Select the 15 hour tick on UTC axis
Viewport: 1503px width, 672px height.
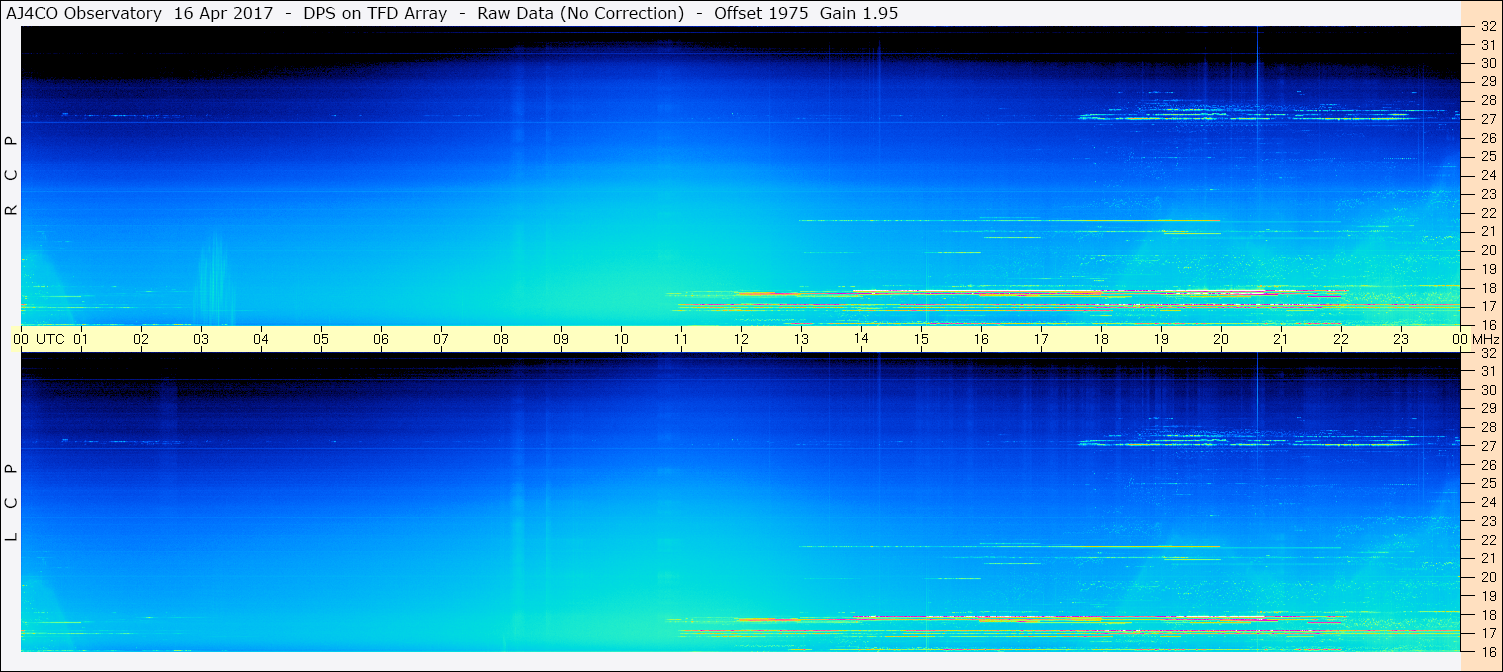point(921,339)
